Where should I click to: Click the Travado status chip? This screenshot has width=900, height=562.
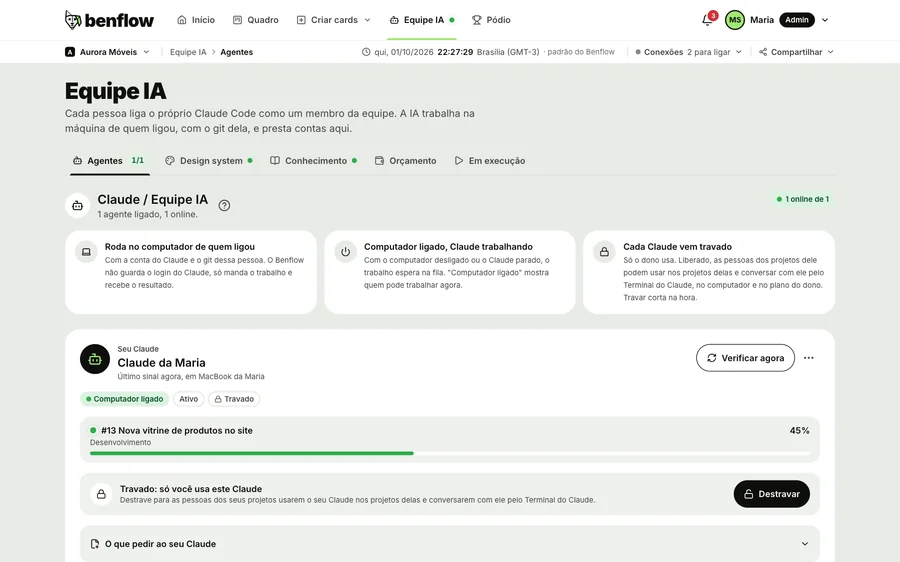(234, 399)
